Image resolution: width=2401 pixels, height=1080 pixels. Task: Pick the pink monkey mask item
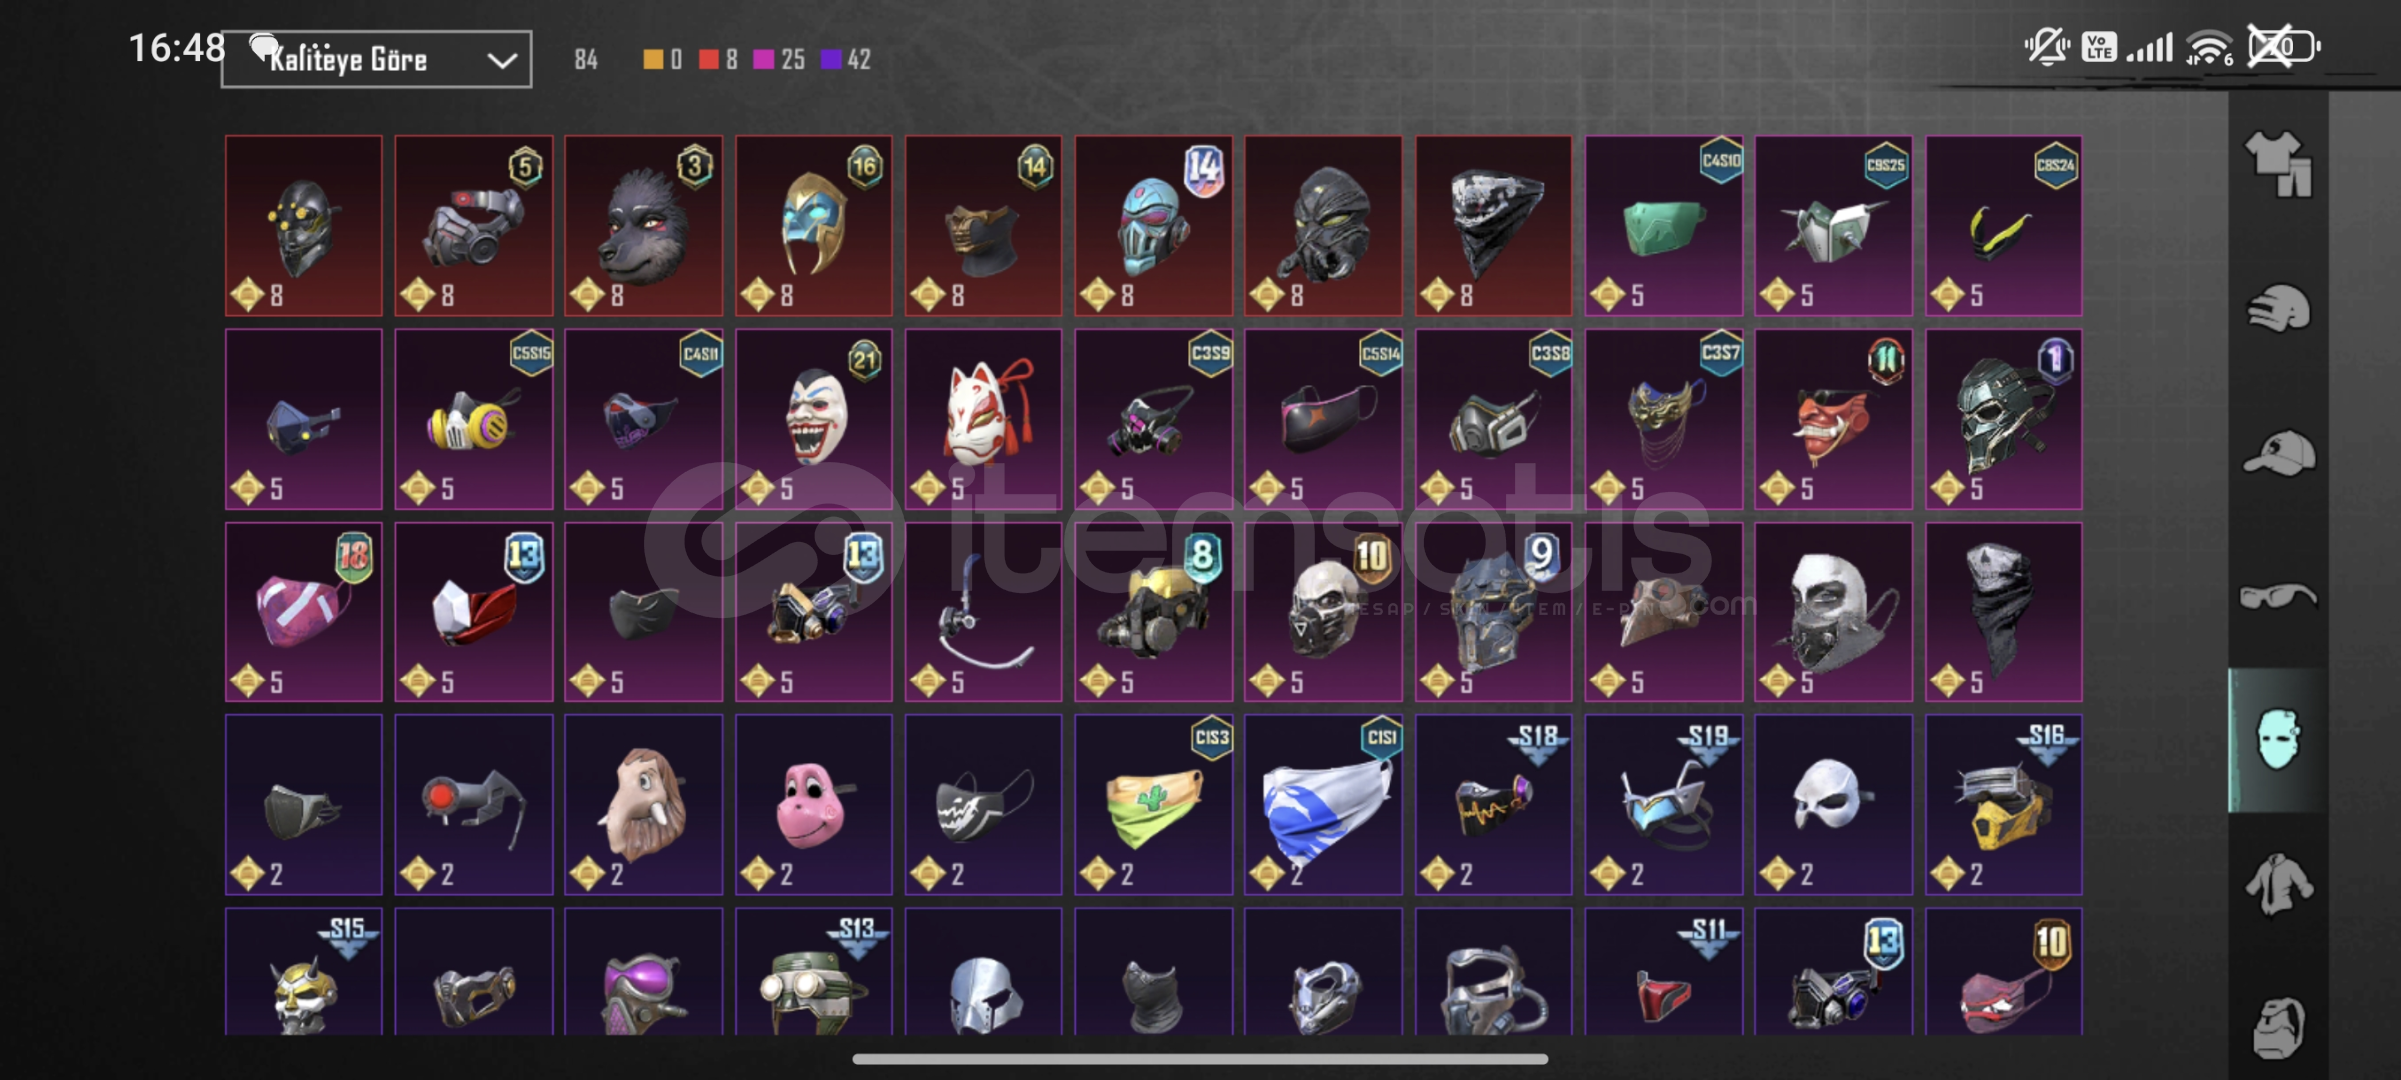(814, 804)
